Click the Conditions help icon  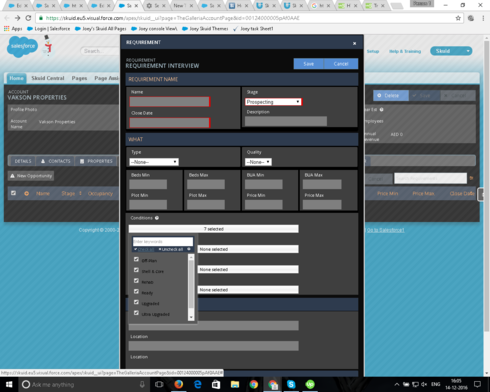(157, 218)
